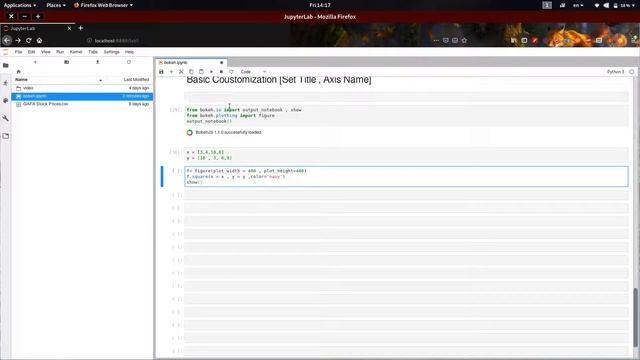Open the Firefox library icon

click(513, 40)
